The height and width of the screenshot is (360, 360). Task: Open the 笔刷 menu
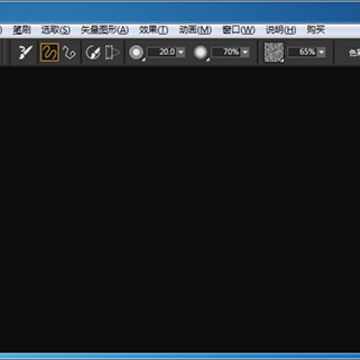tap(21, 30)
